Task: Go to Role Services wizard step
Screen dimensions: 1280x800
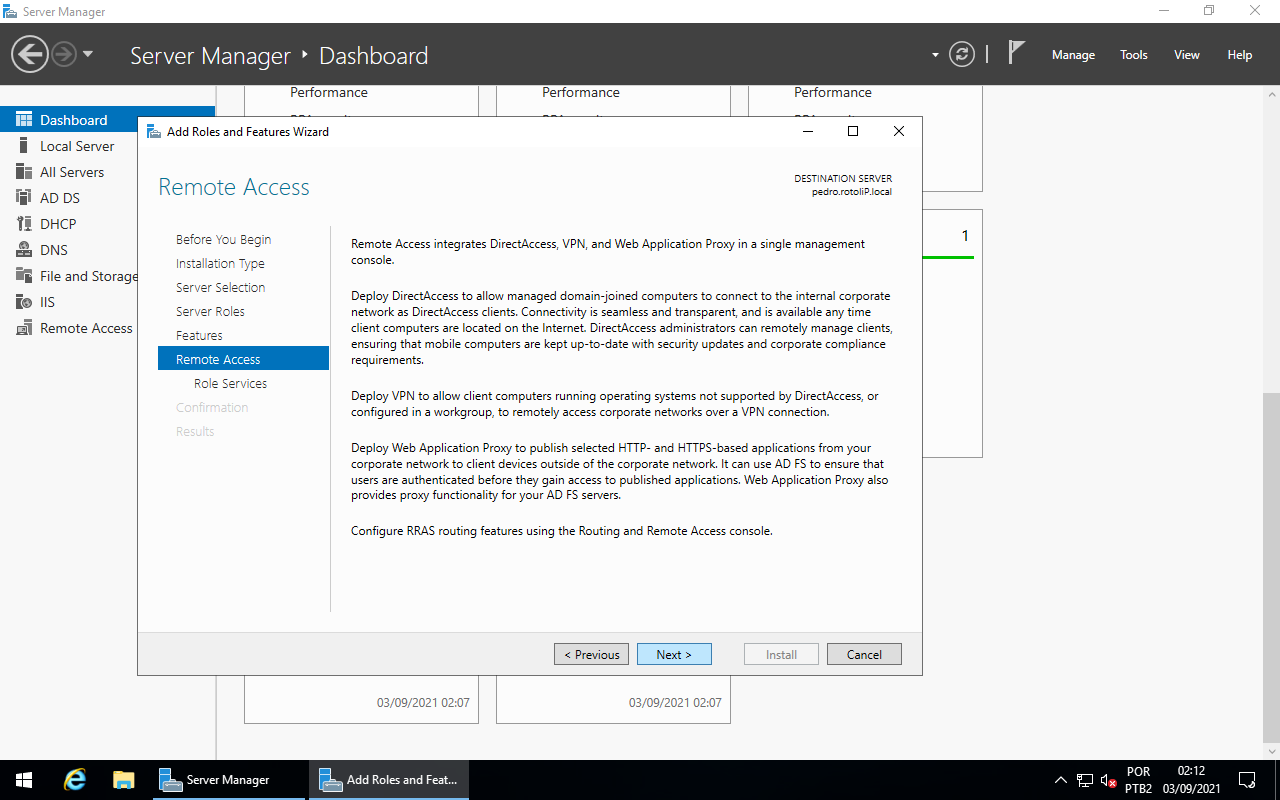Action: click(230, 383)
